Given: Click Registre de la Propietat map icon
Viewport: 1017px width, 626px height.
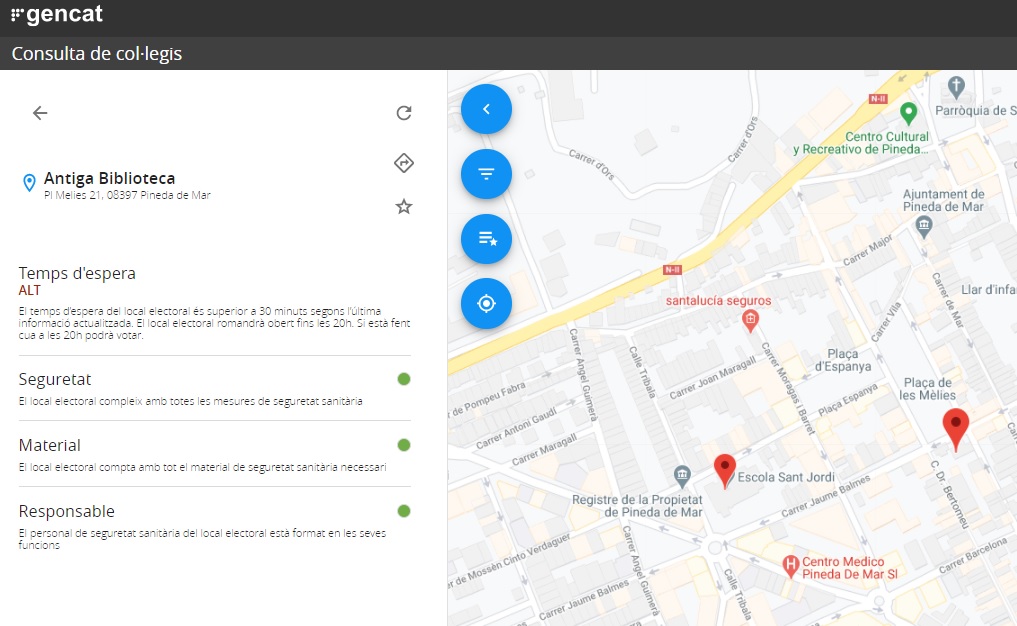Looking at the screenshot, I should point(682,476).
